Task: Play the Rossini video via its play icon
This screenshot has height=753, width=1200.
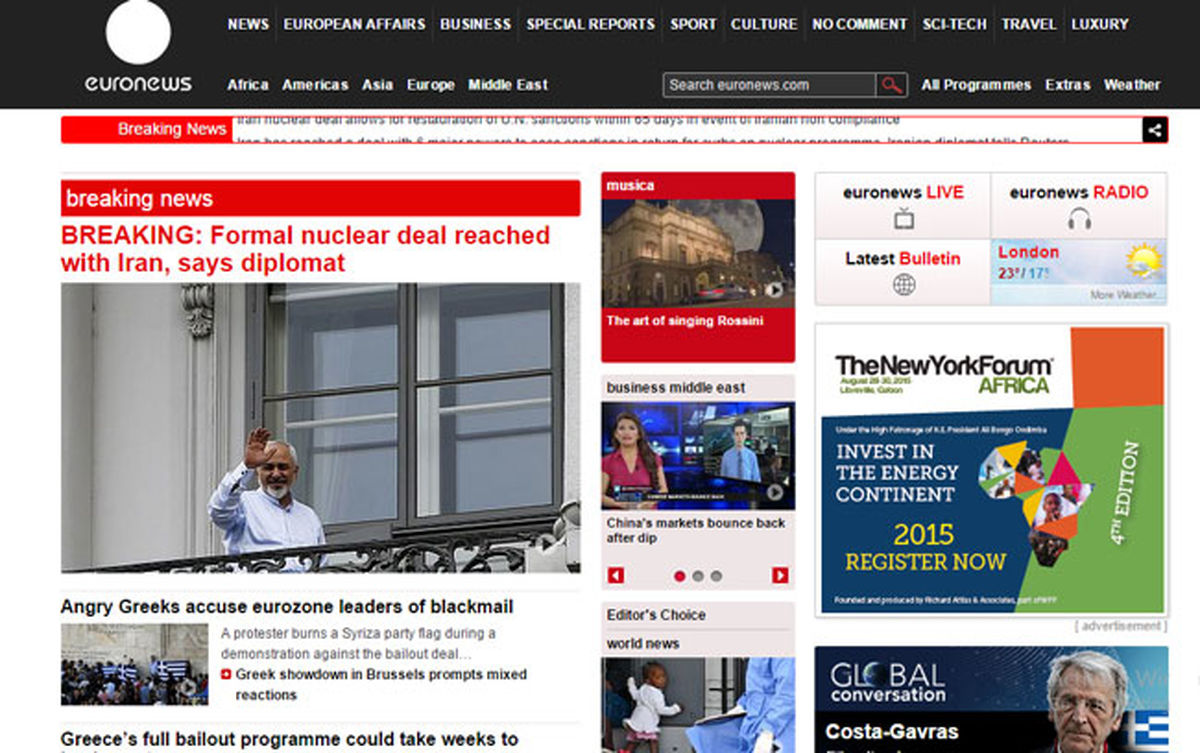Action: pyautogui.click(x=774, y=290)
